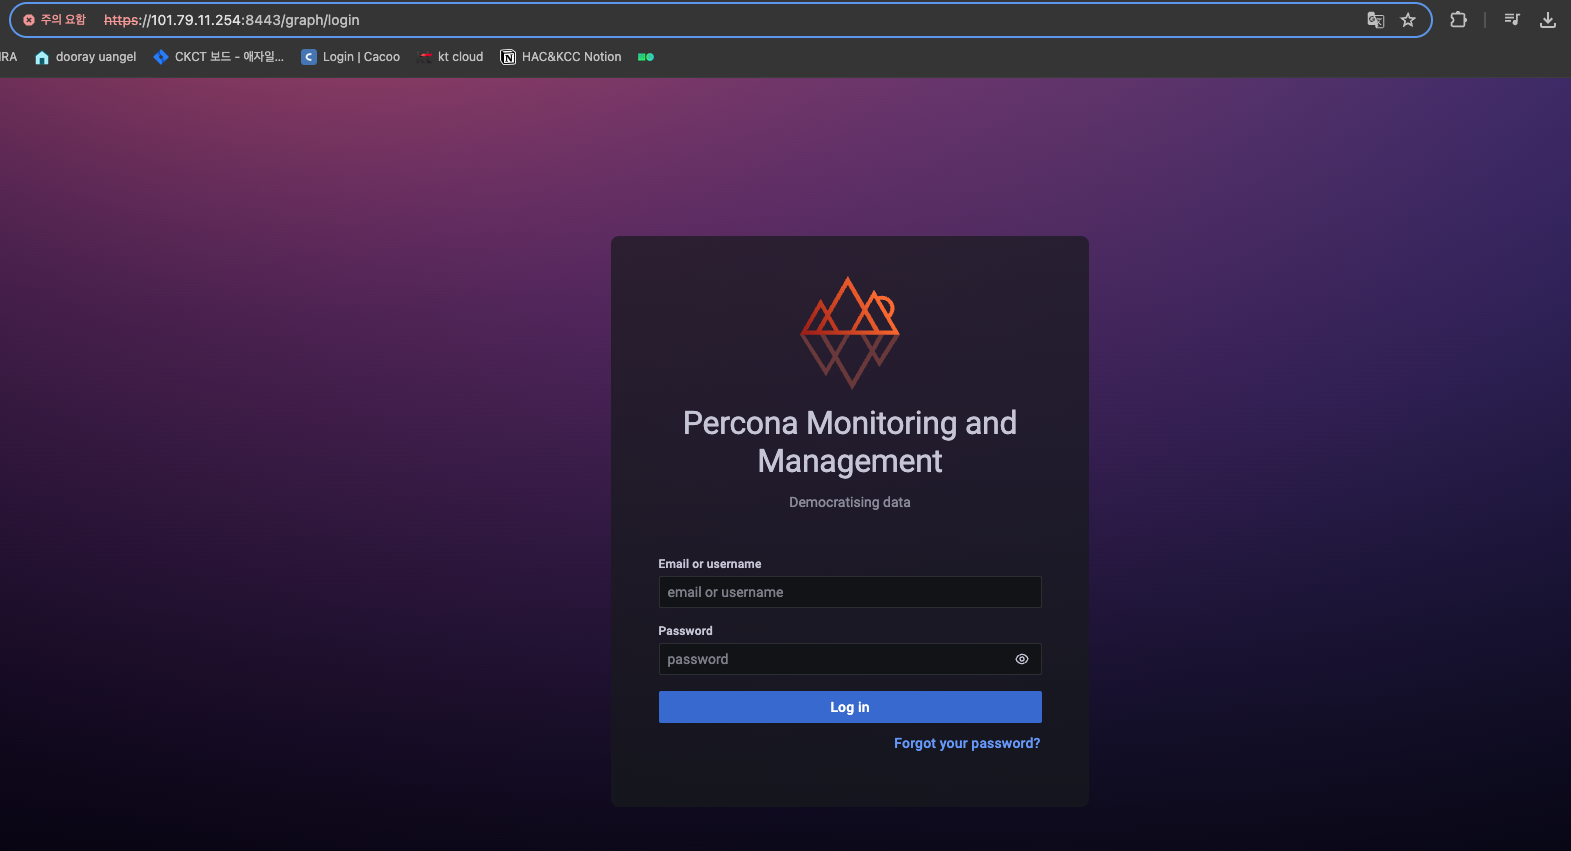Click the Percona mountain logo
Viewport: 1571px width, 851px height.
coord(850,332)
